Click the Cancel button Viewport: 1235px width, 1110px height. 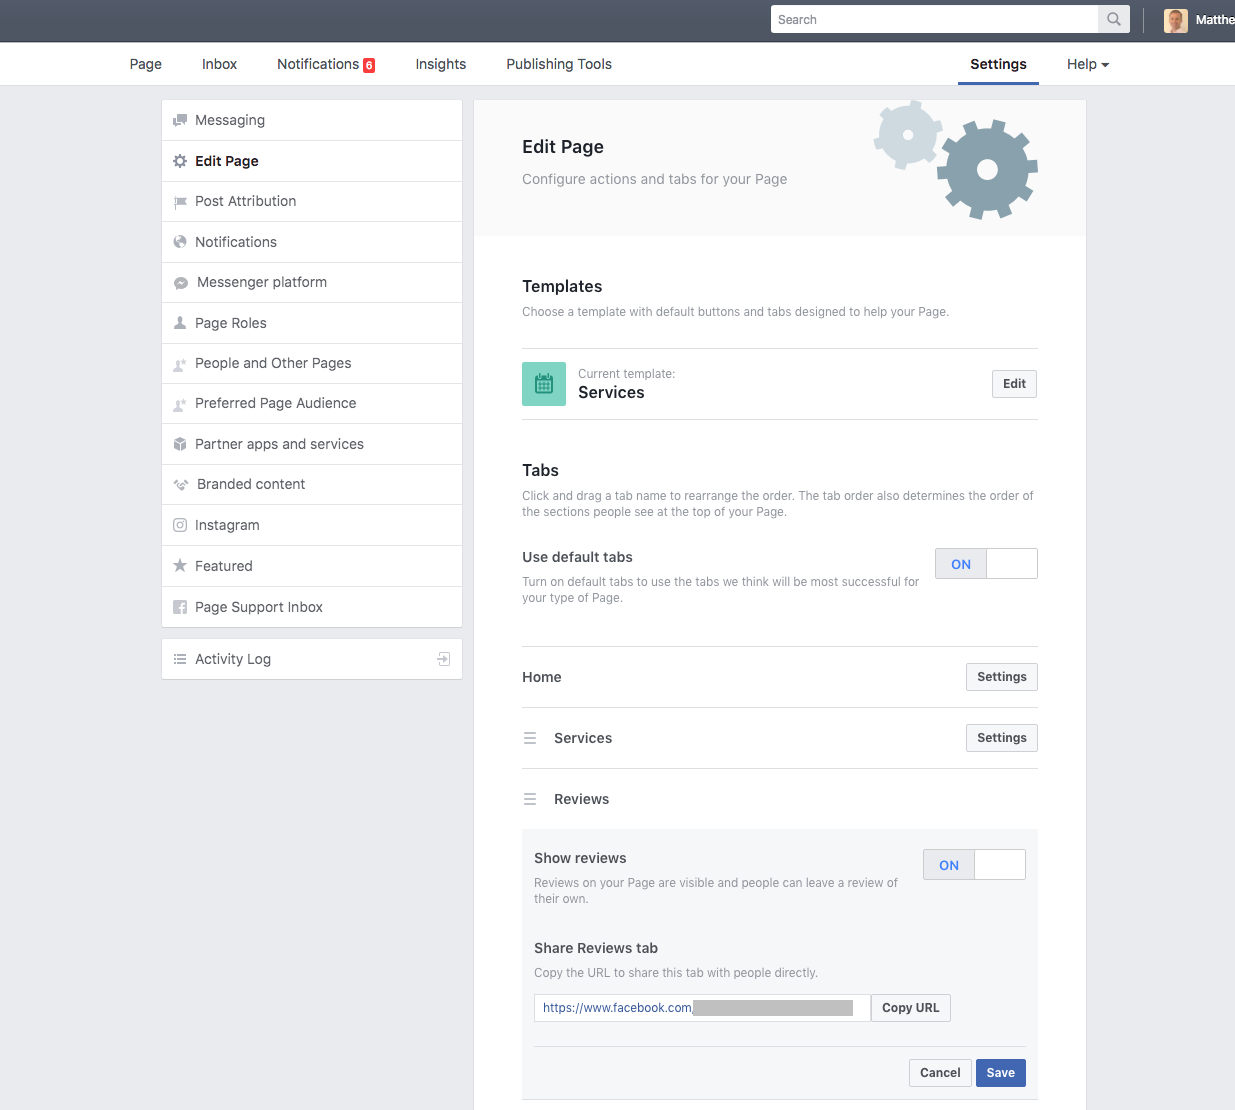pyautogui.click(x=940, y=1073)
